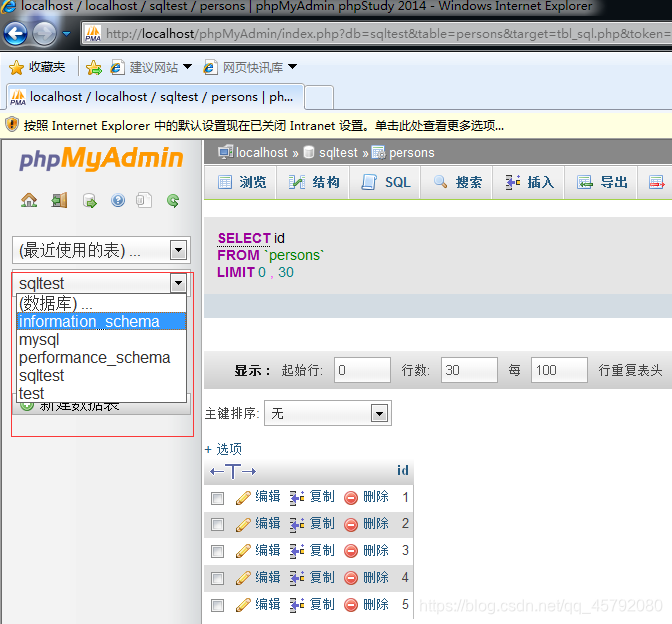Click 编辑 link for row 3
This screenshot has height=624, width=672.
[268, 551]
